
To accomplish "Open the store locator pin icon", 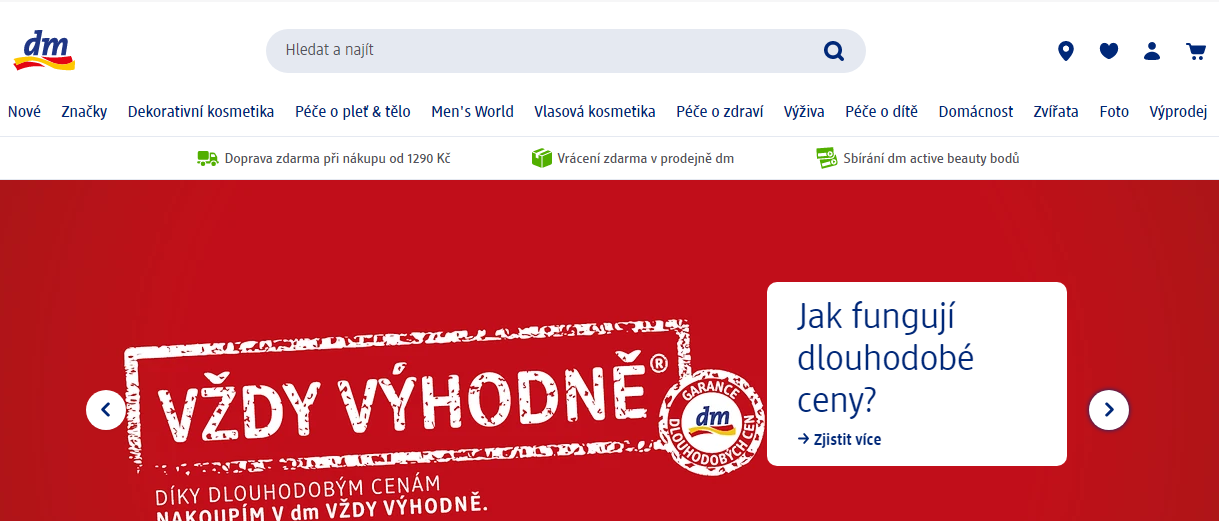I will pos(1066,51).
